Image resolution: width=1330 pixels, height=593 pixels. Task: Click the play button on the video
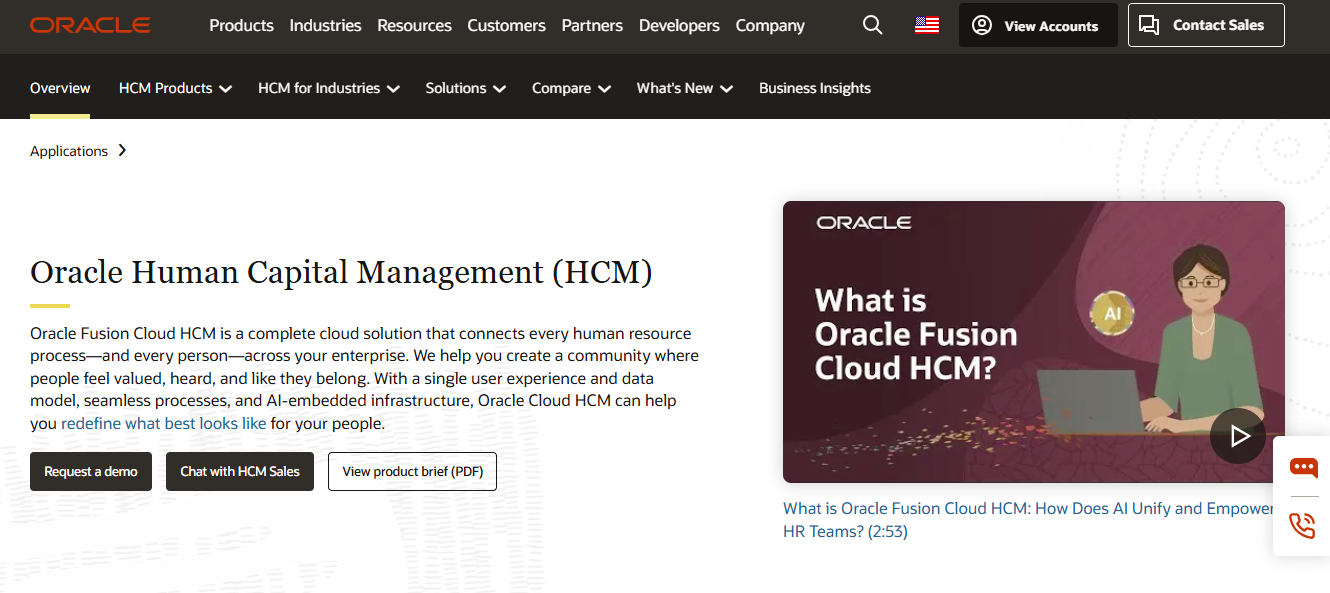[x=1238, y=436]
